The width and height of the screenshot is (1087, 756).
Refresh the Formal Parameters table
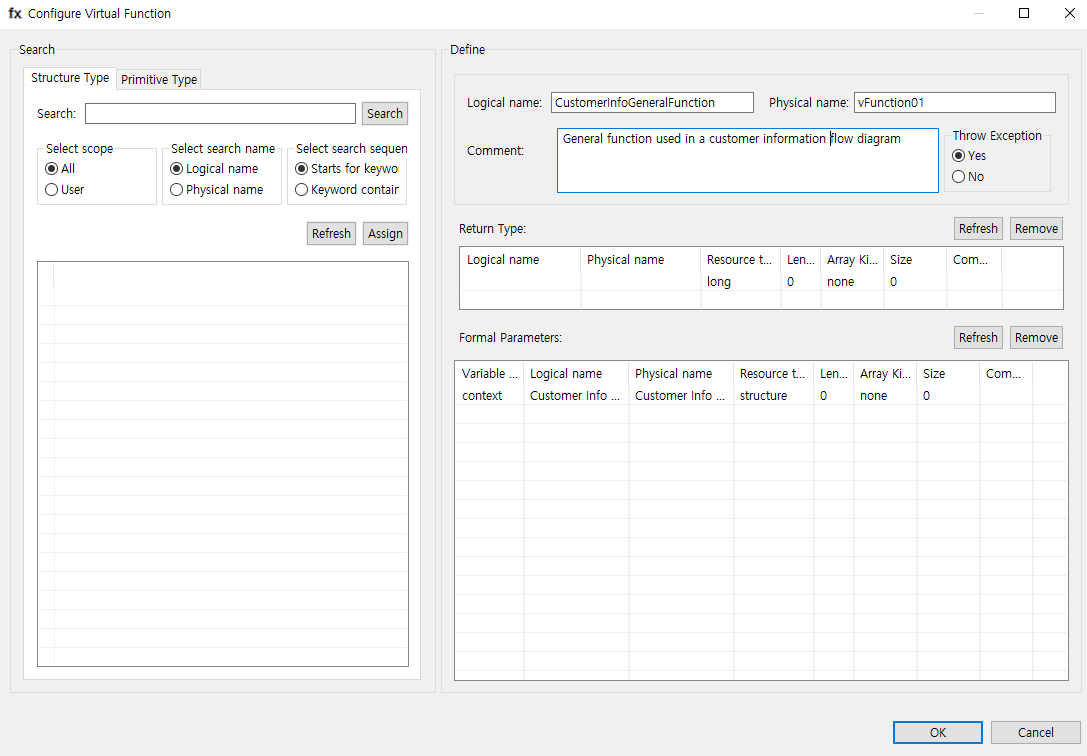[x=978, y=338]
